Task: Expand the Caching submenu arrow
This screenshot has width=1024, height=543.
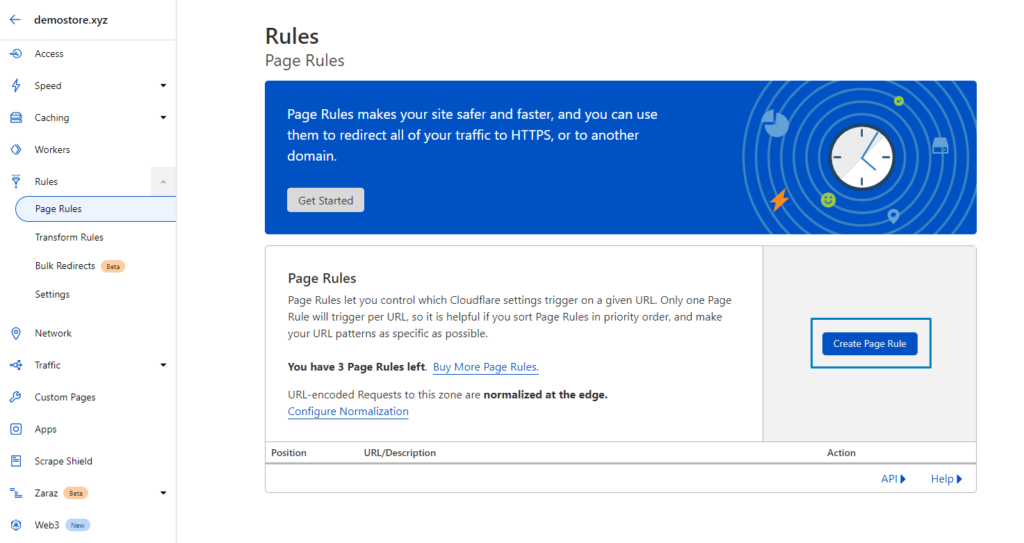Action: 163,118
